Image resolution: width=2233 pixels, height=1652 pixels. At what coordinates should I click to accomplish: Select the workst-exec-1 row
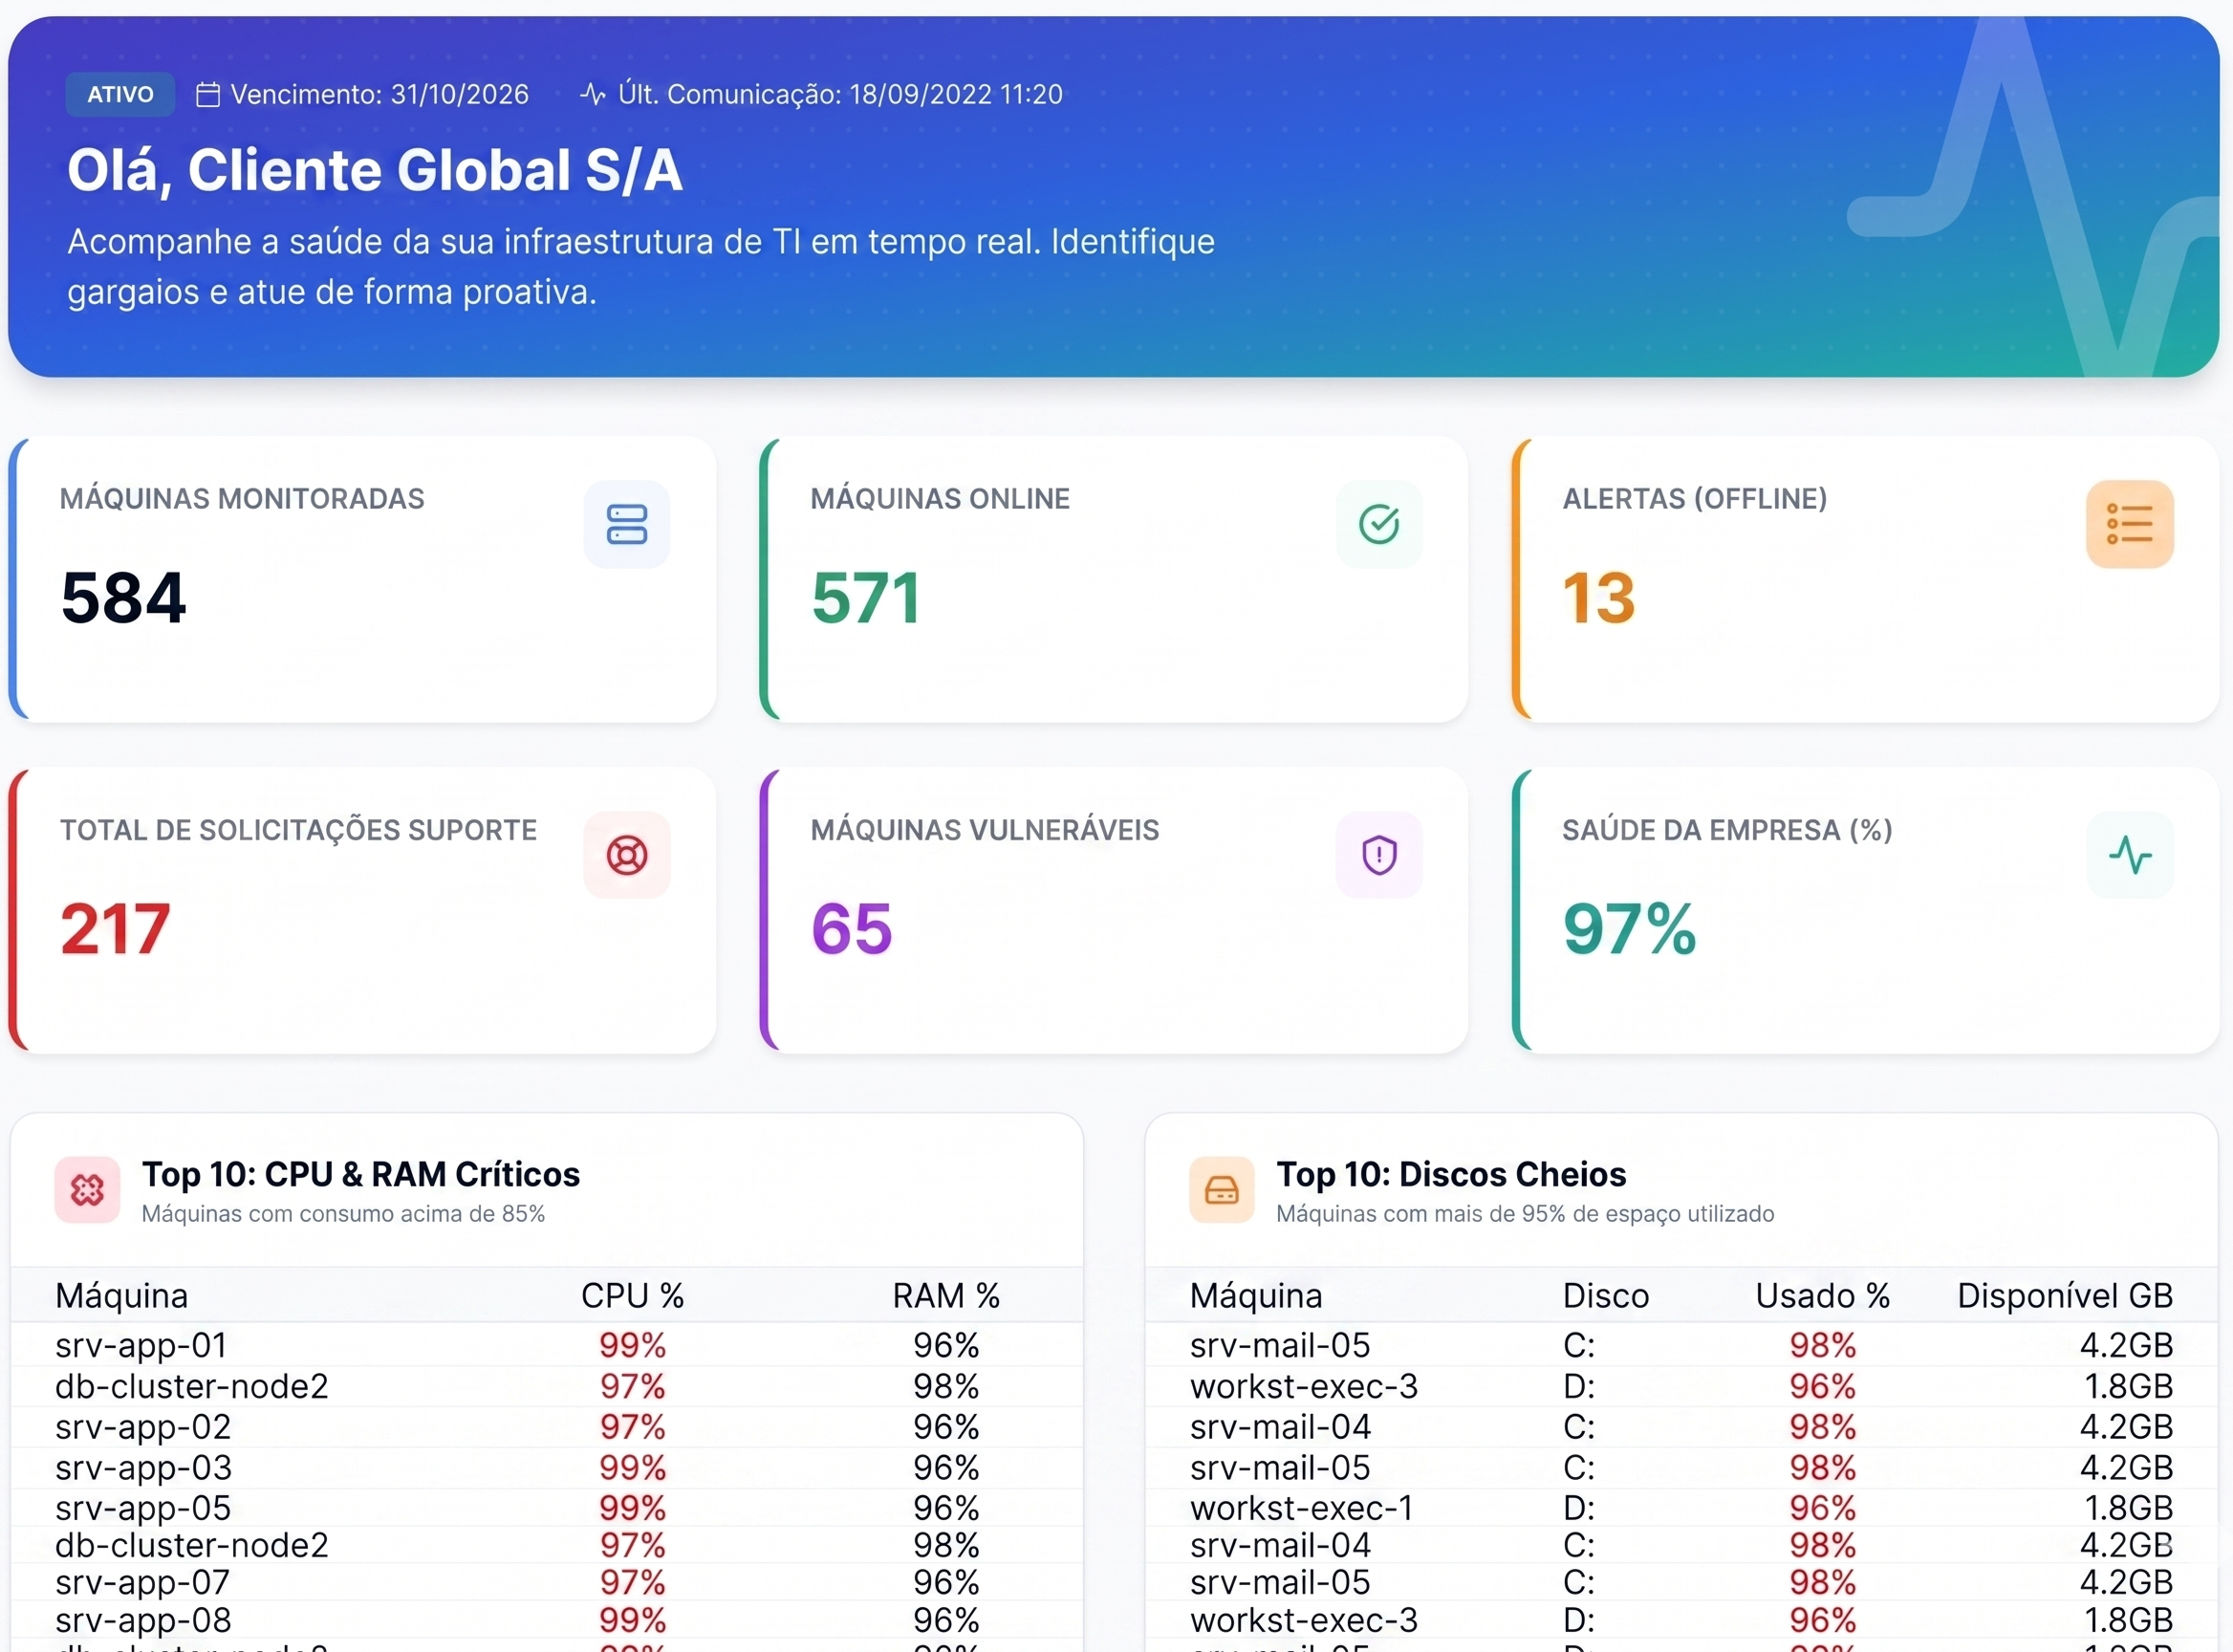(x=1681, y=1508)
